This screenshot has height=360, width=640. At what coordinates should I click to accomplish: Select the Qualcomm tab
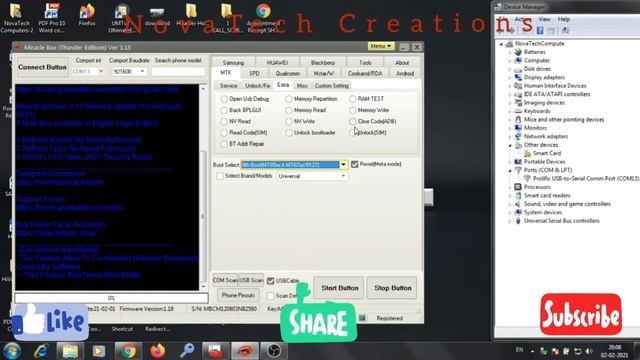[287, 73]
